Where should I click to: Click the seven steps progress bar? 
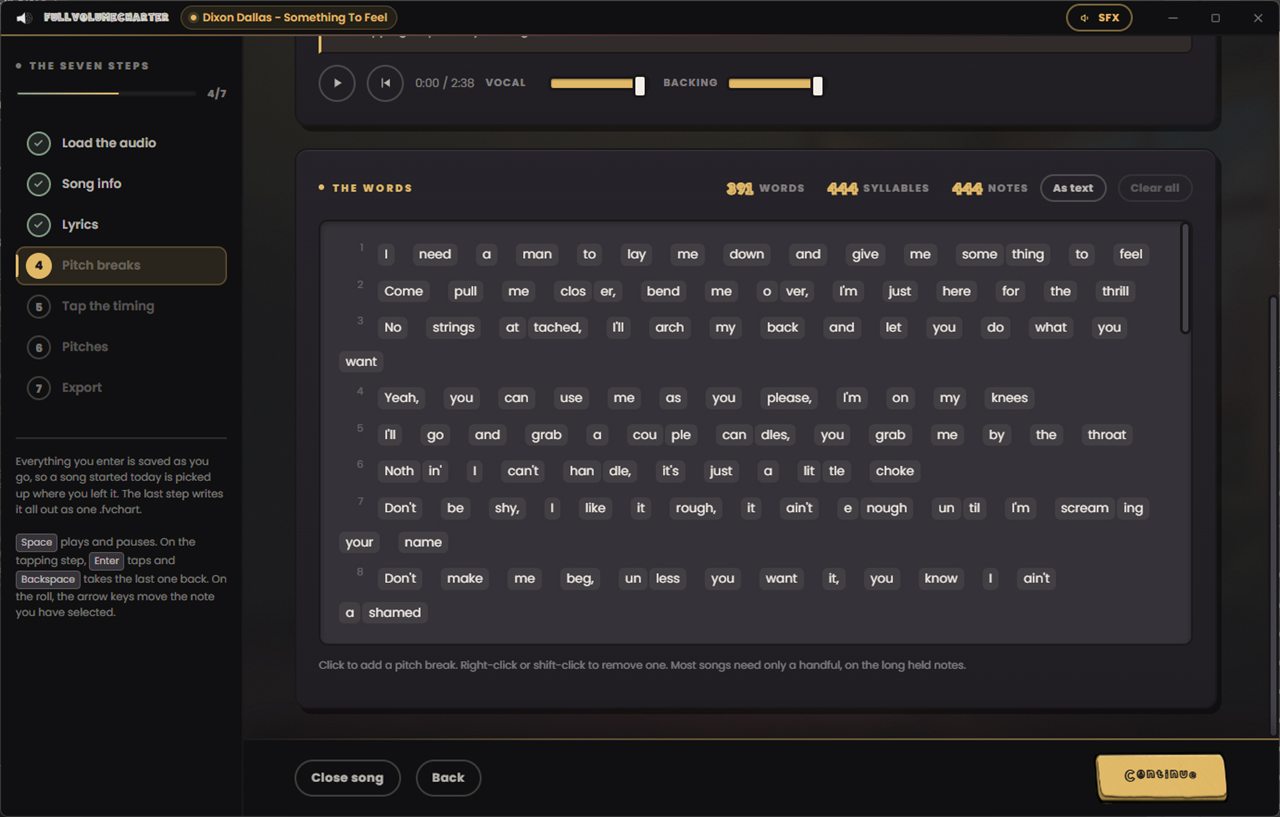tap(106, 93)
